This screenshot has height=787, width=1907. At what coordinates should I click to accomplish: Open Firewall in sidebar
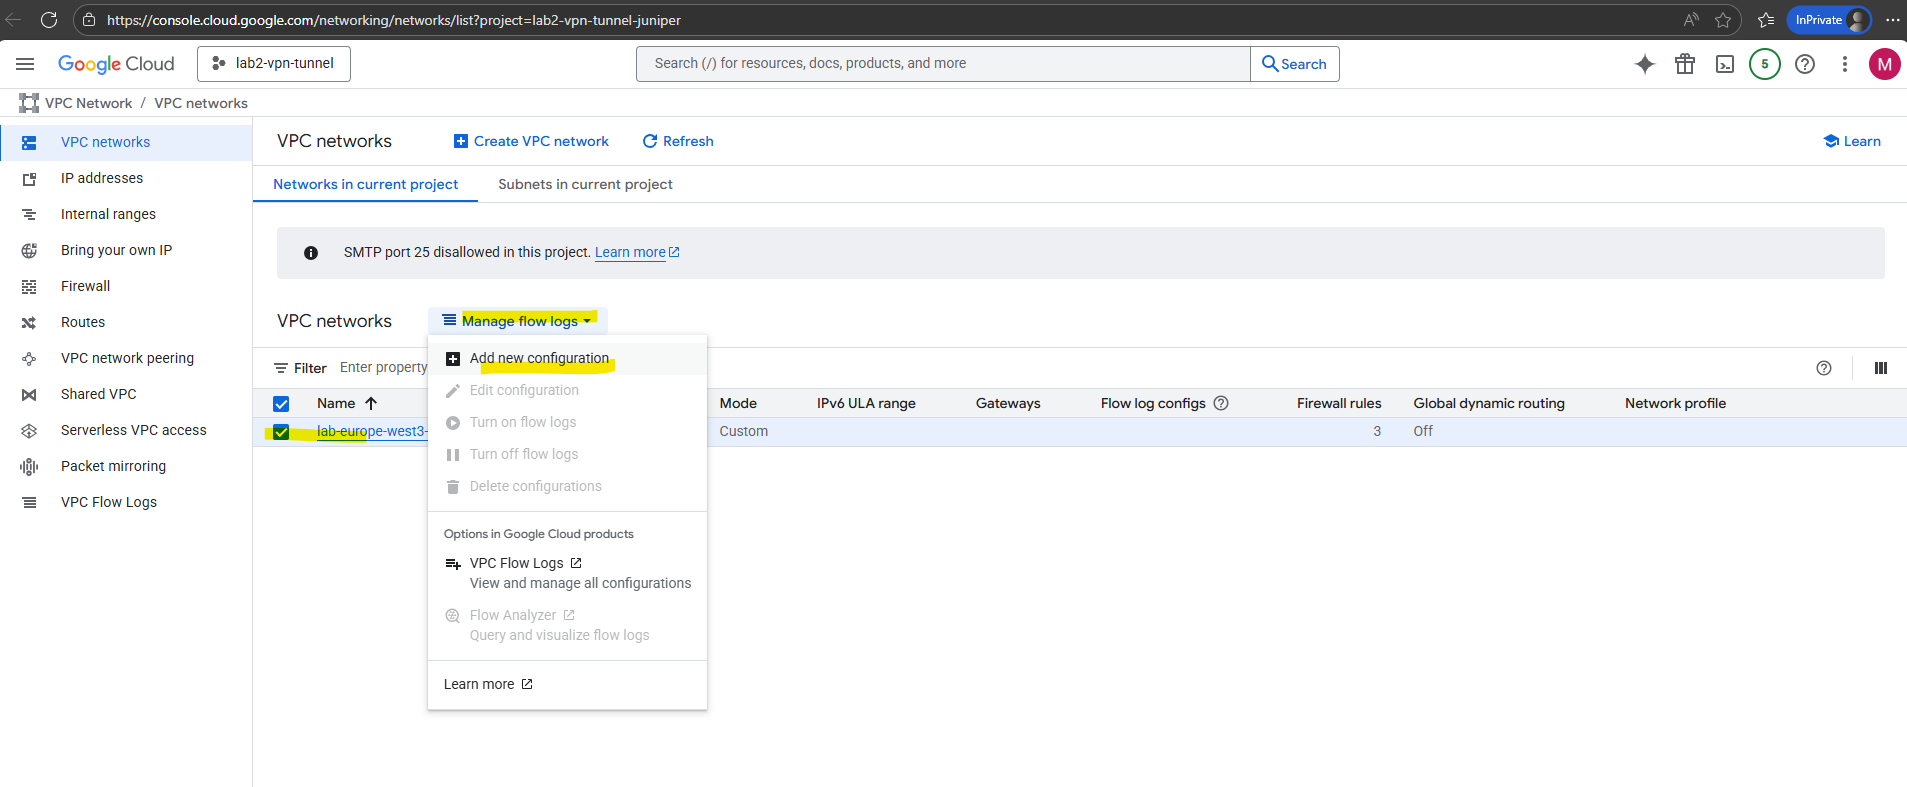(126, 286)
